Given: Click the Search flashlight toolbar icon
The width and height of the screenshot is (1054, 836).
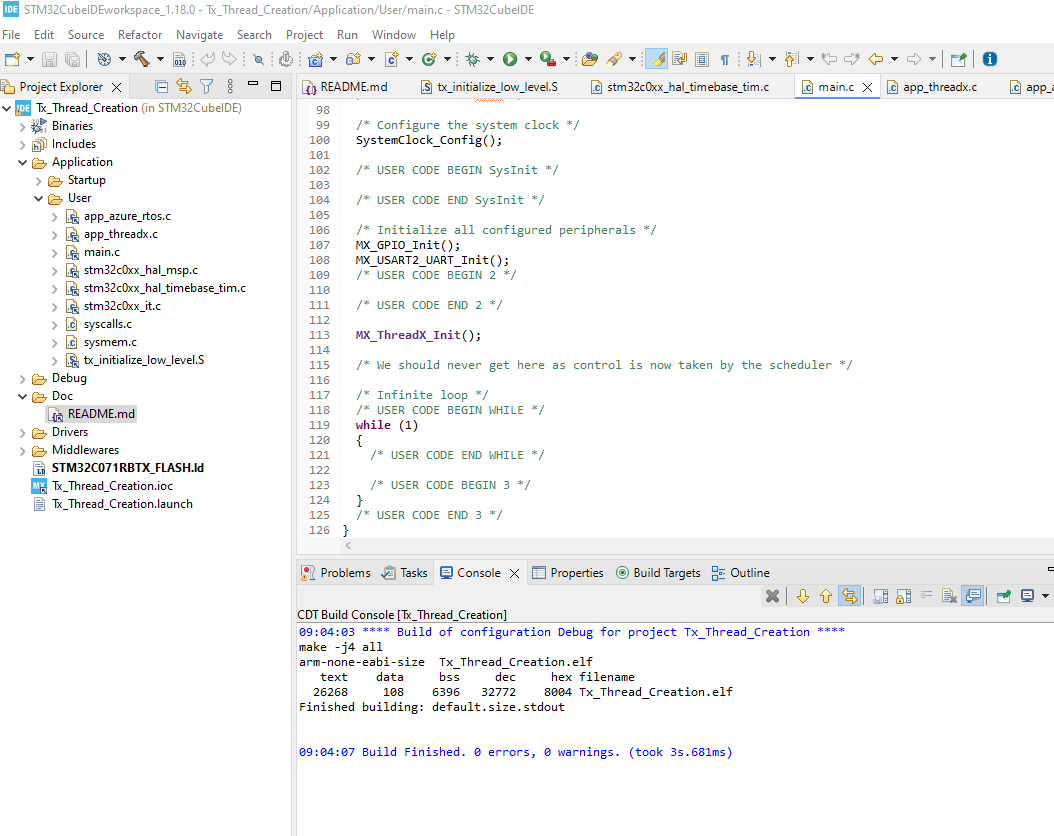Looking at the screenshot, I should pos(614,59).
